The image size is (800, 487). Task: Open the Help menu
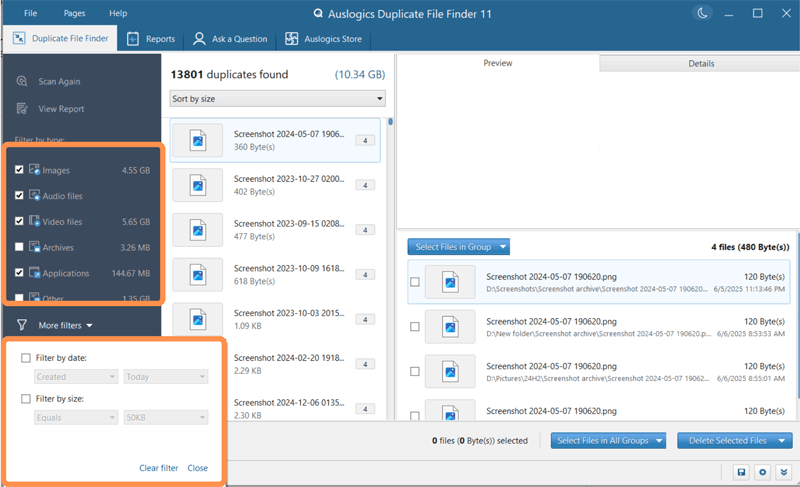click(x=118, y=13)
